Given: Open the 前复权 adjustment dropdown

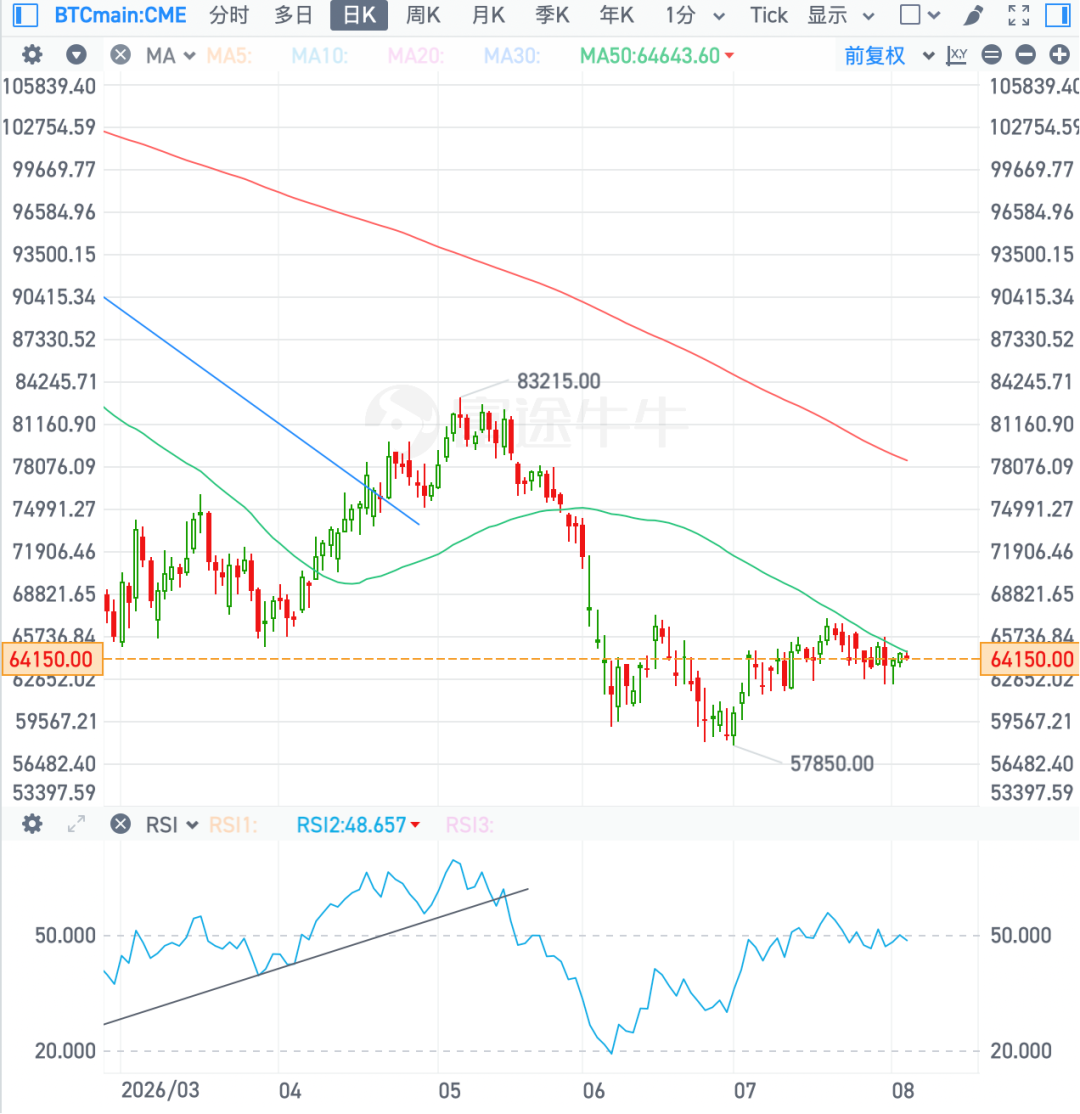Looking at the screenshot, I should (x=889, y=55).
